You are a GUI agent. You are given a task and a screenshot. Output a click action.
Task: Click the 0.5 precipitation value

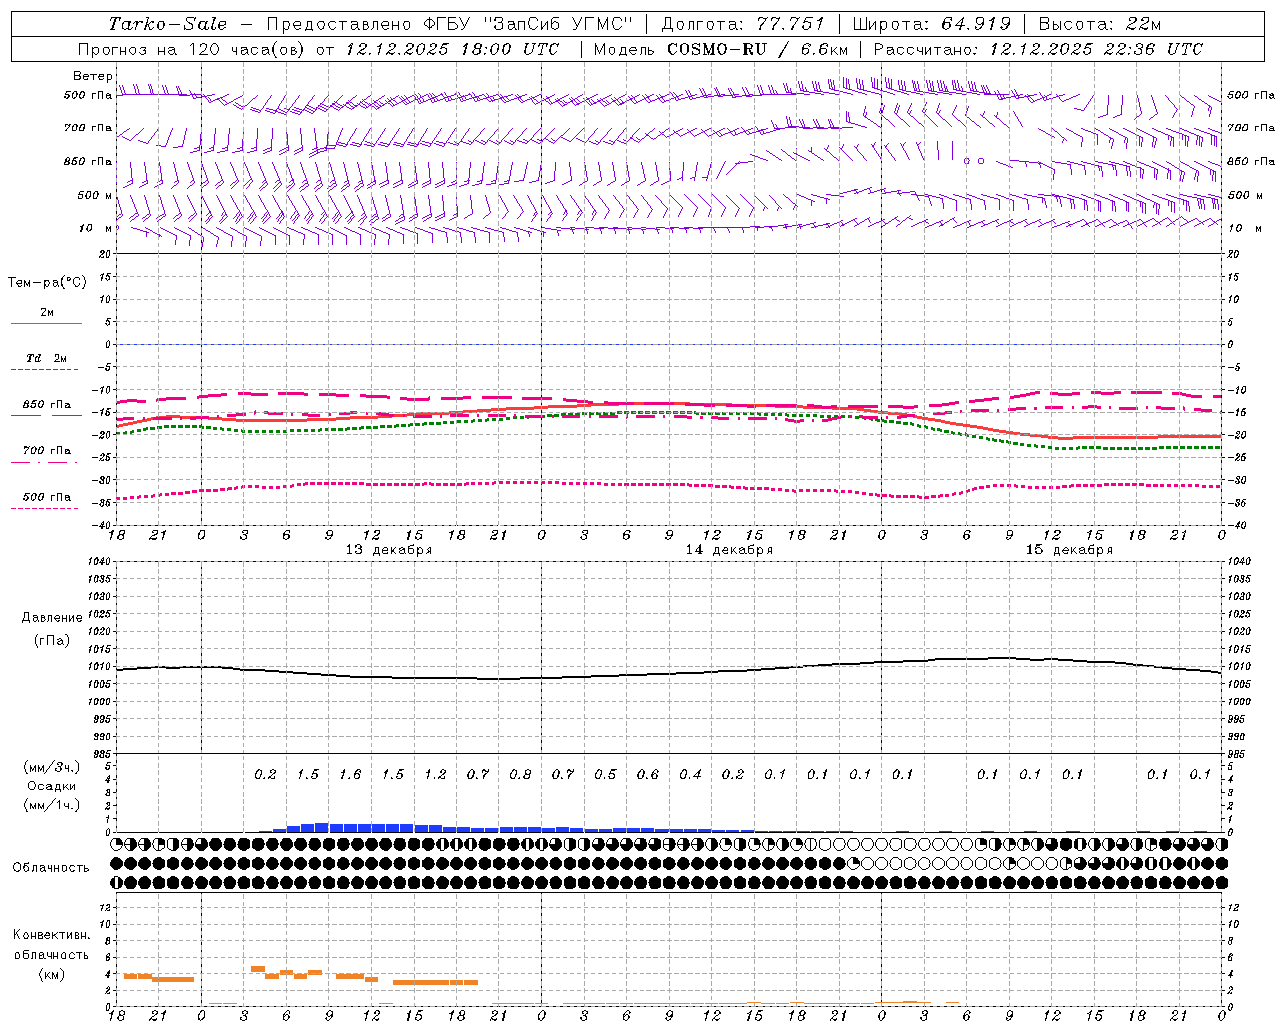click(x=605, y=774)
